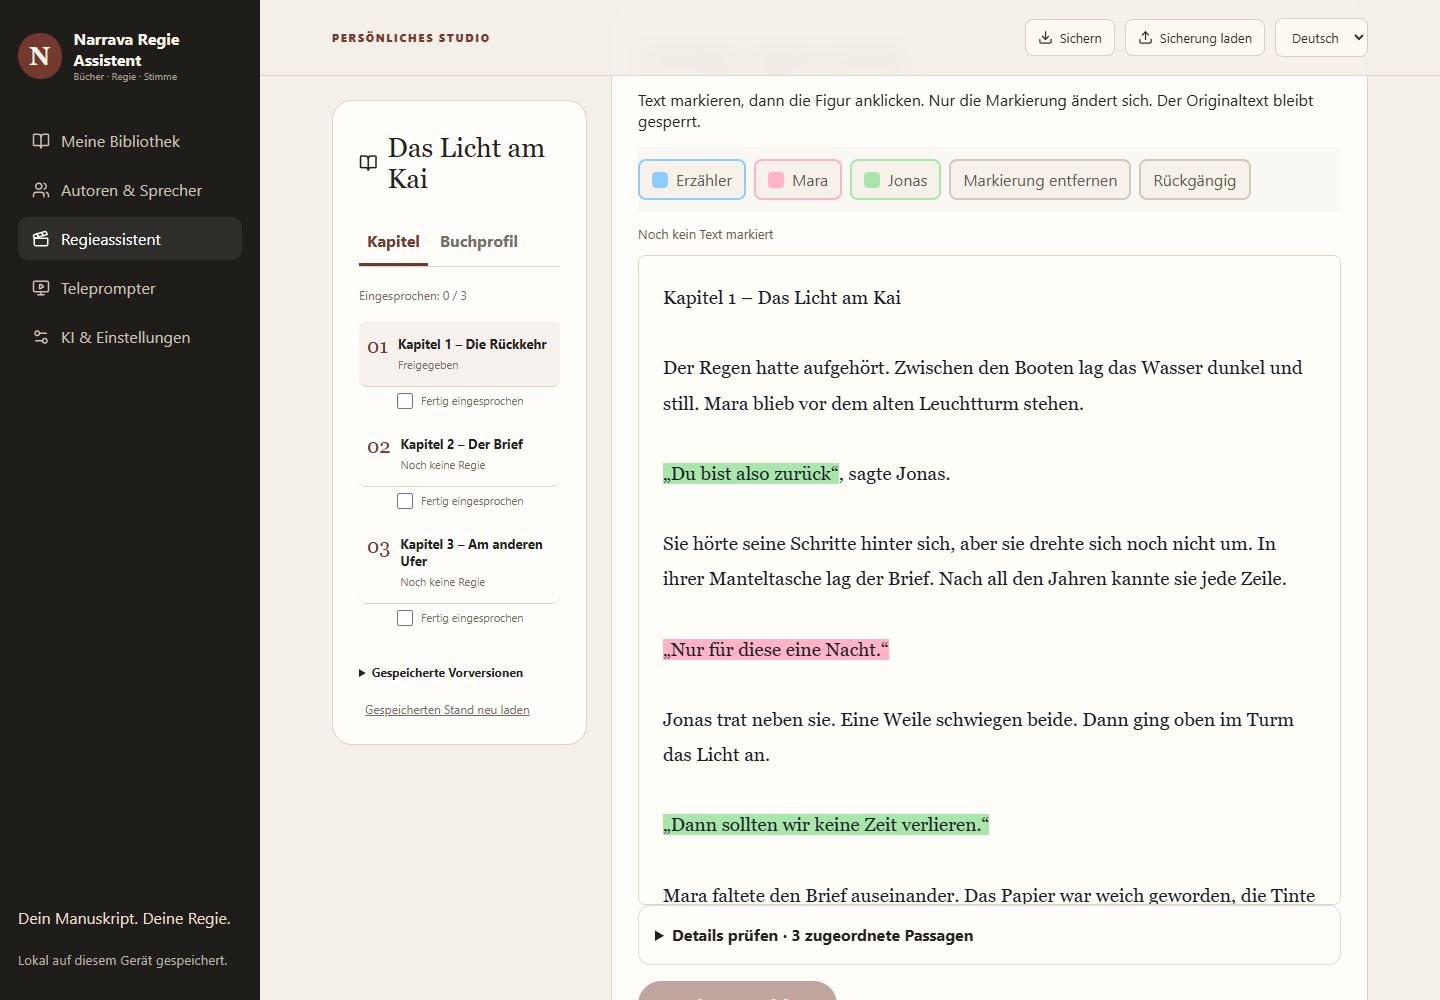Click the upload icon in Sicherung laden

(1146, 38)
